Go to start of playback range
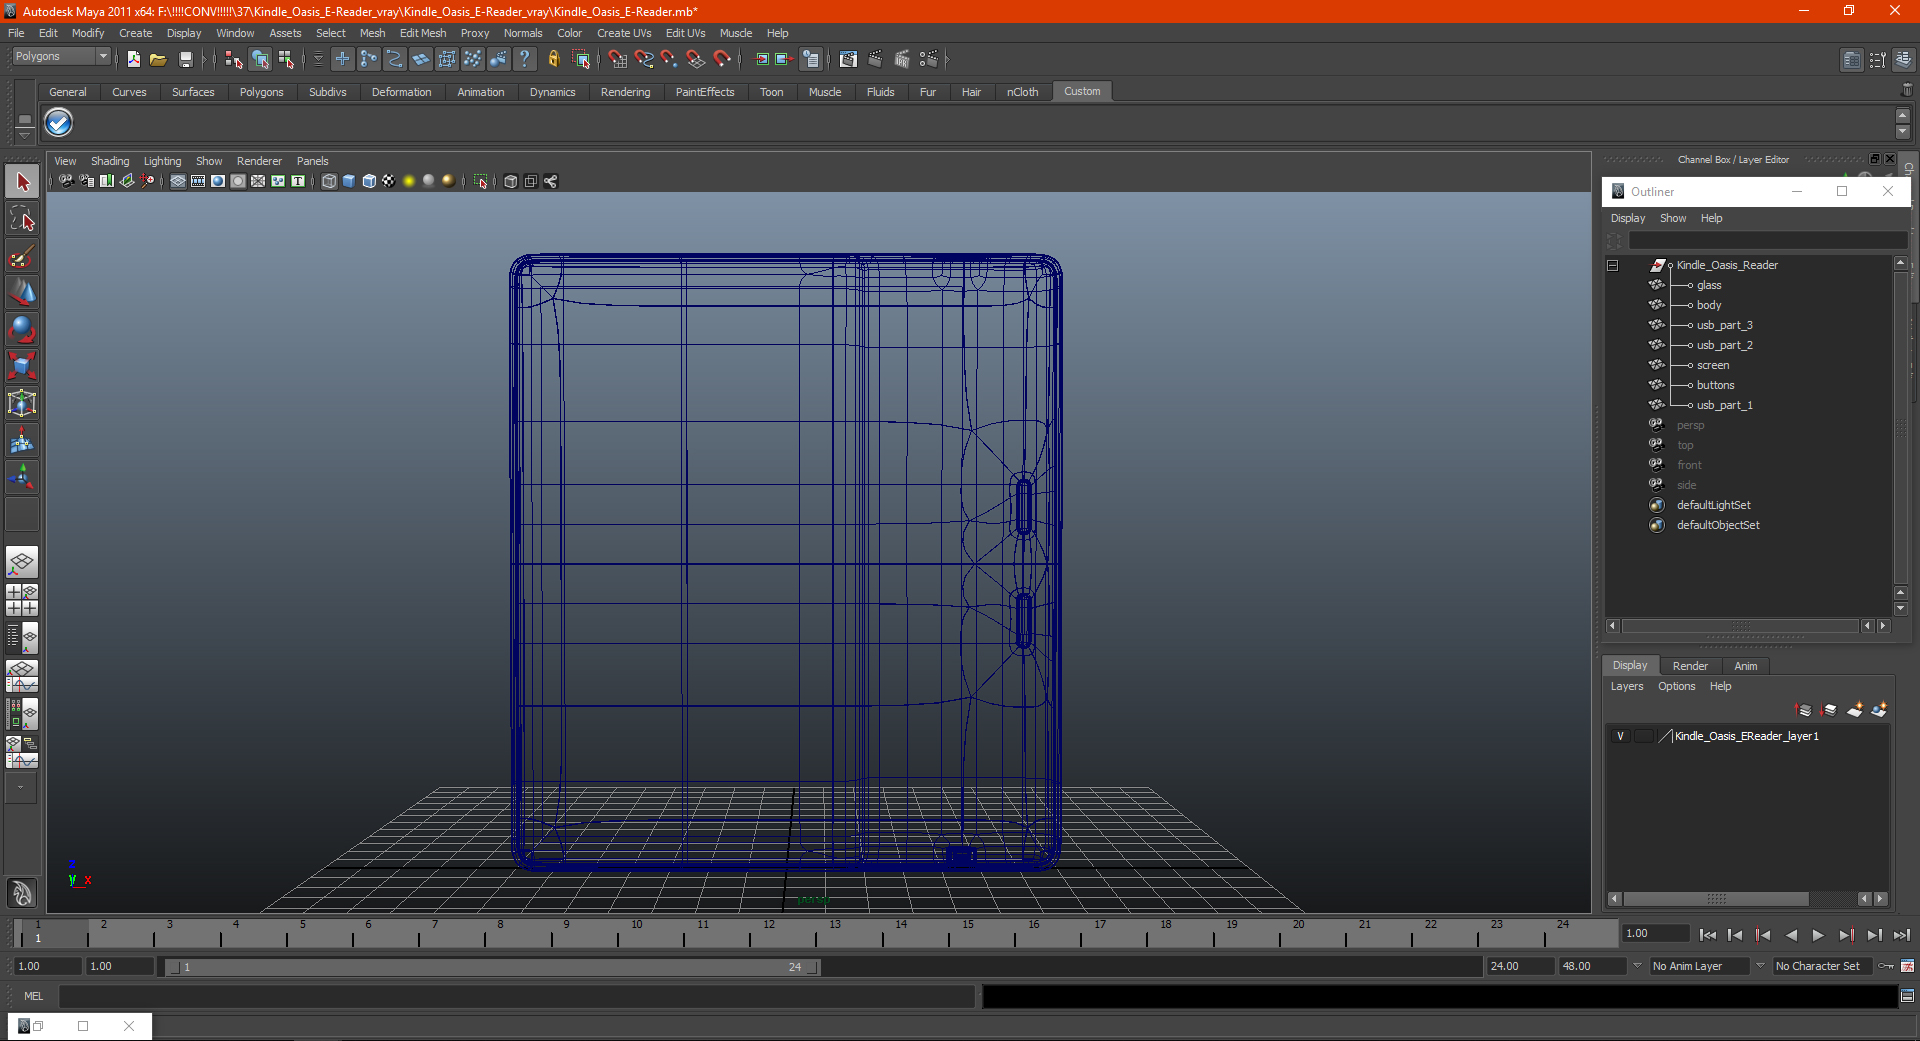The image size is (1920, 1041). point(1708,935)
